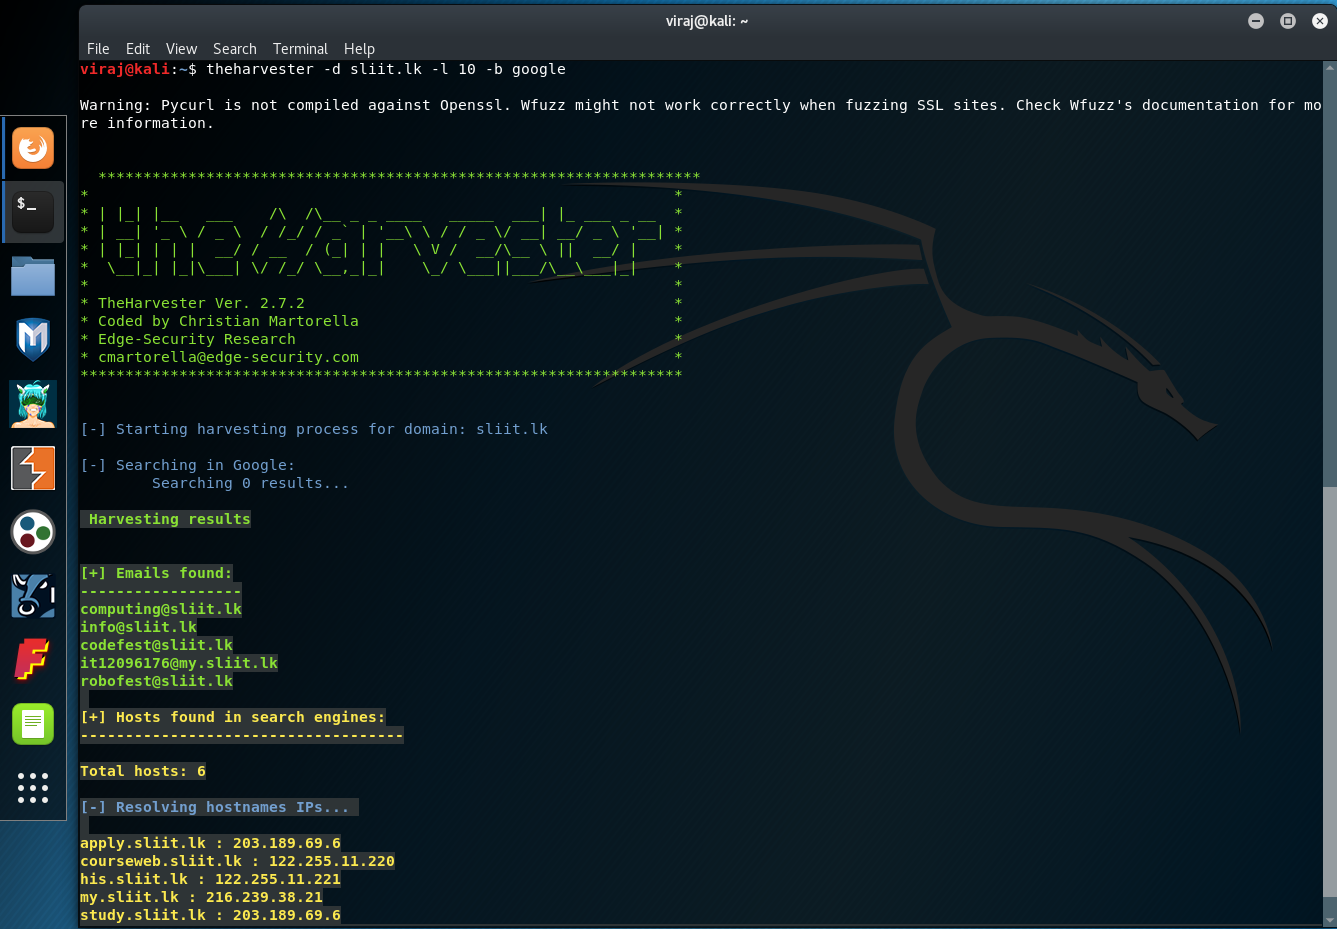Open the Edit menu
Screen dimensions: 1337x929
(x=138, y=49)
